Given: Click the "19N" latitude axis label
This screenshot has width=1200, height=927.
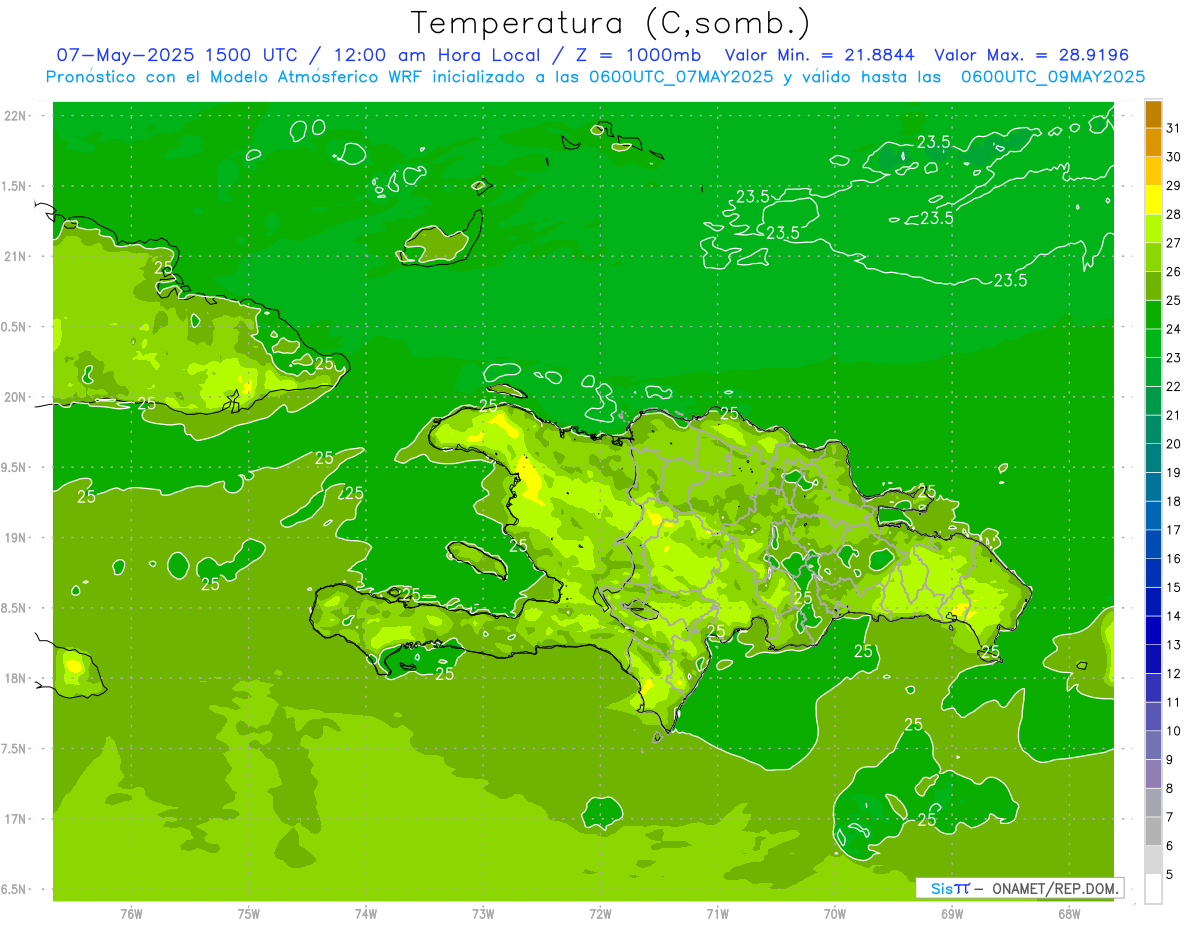Looking at the screenshot, I should coord(16,538).
